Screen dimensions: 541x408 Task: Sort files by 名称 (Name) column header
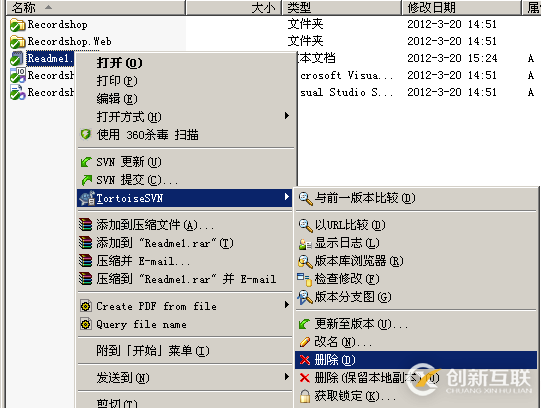(96, 7)
